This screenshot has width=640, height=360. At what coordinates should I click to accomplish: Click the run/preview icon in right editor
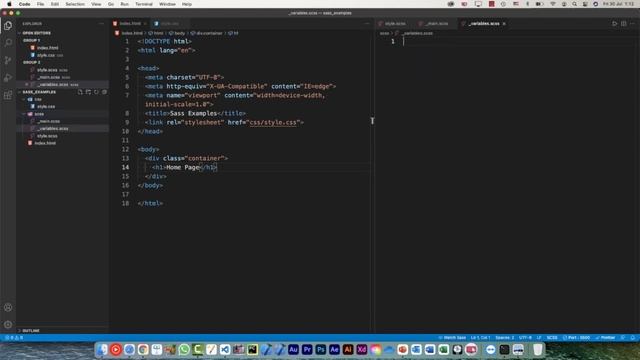coord(615,24)
